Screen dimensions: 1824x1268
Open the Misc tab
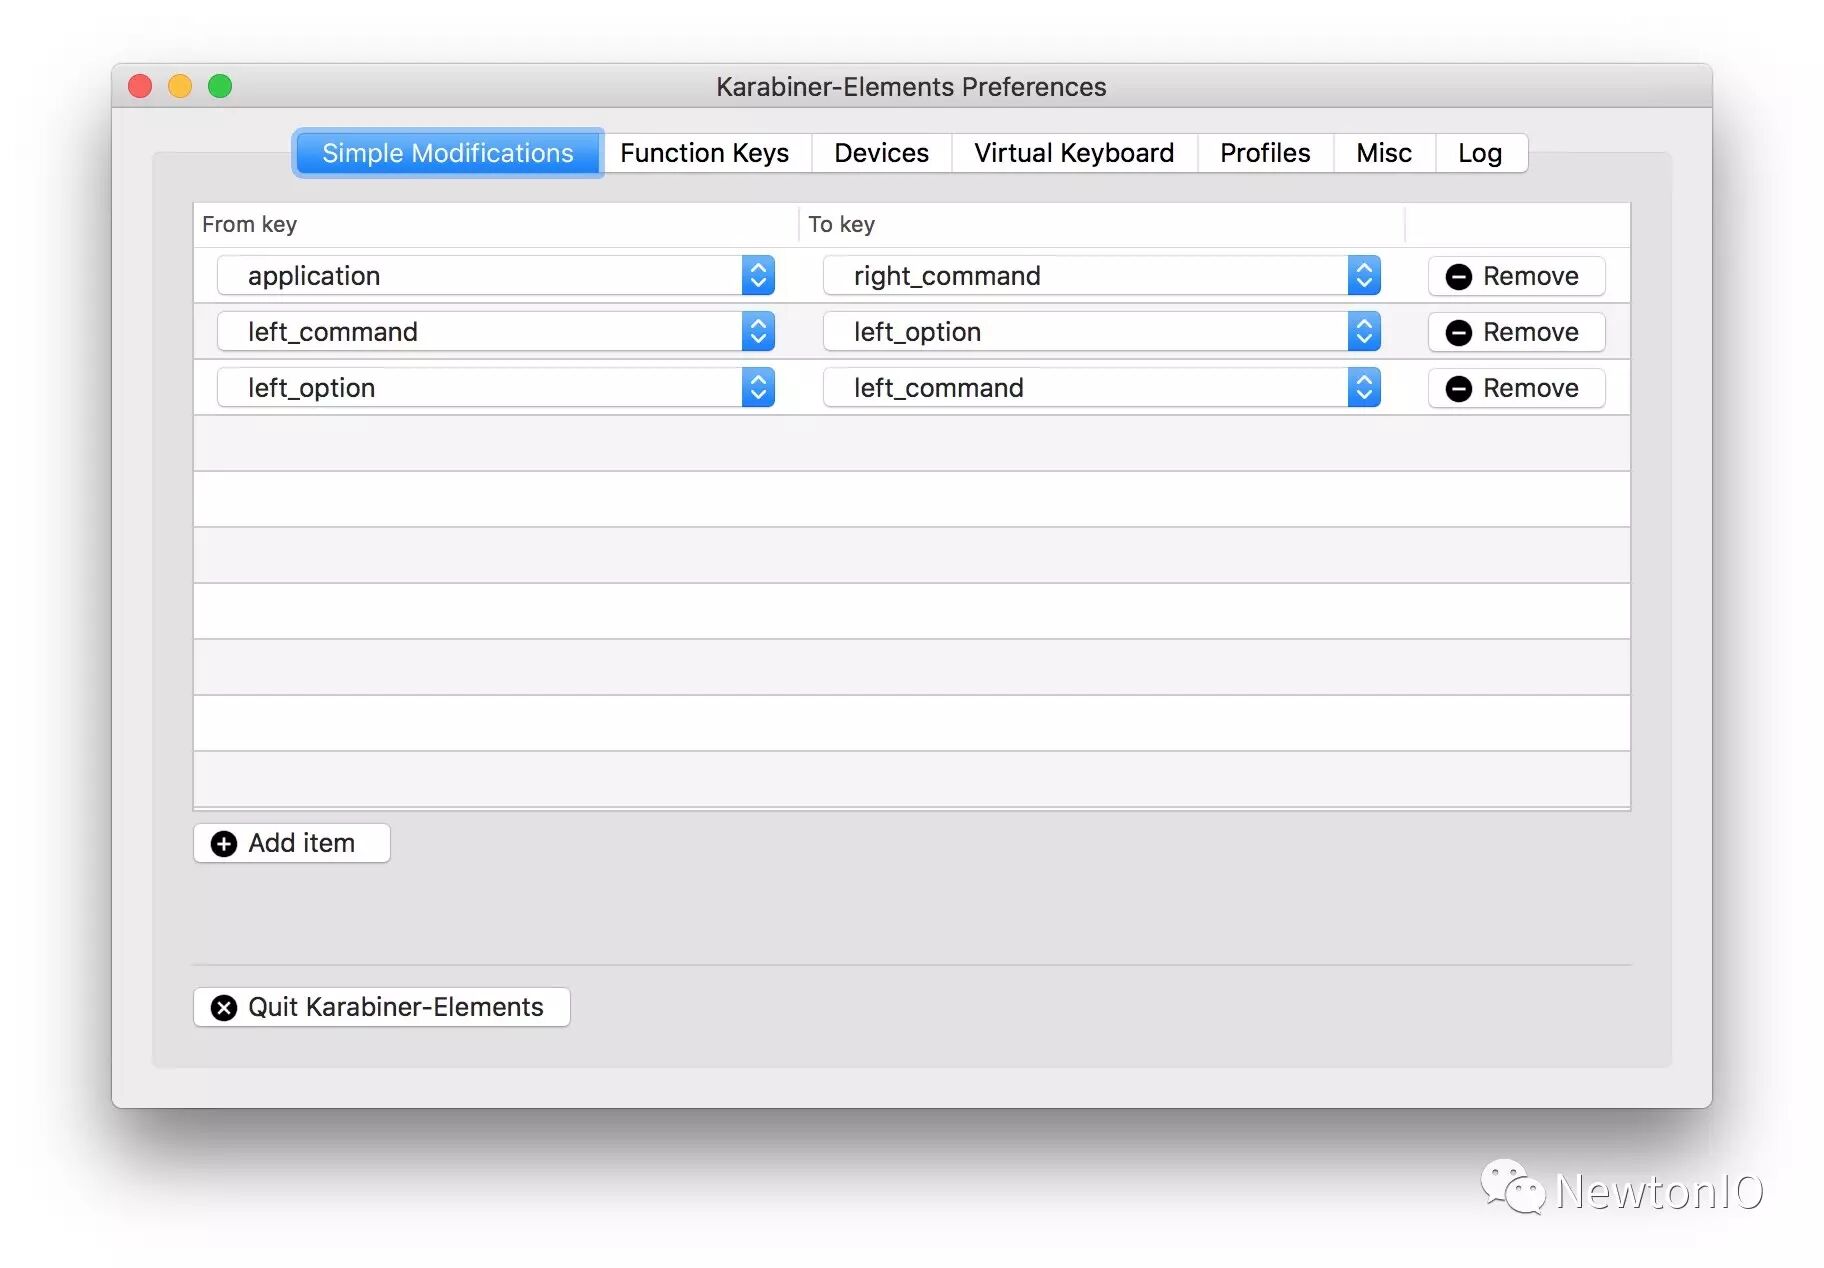coord(1384,153)
